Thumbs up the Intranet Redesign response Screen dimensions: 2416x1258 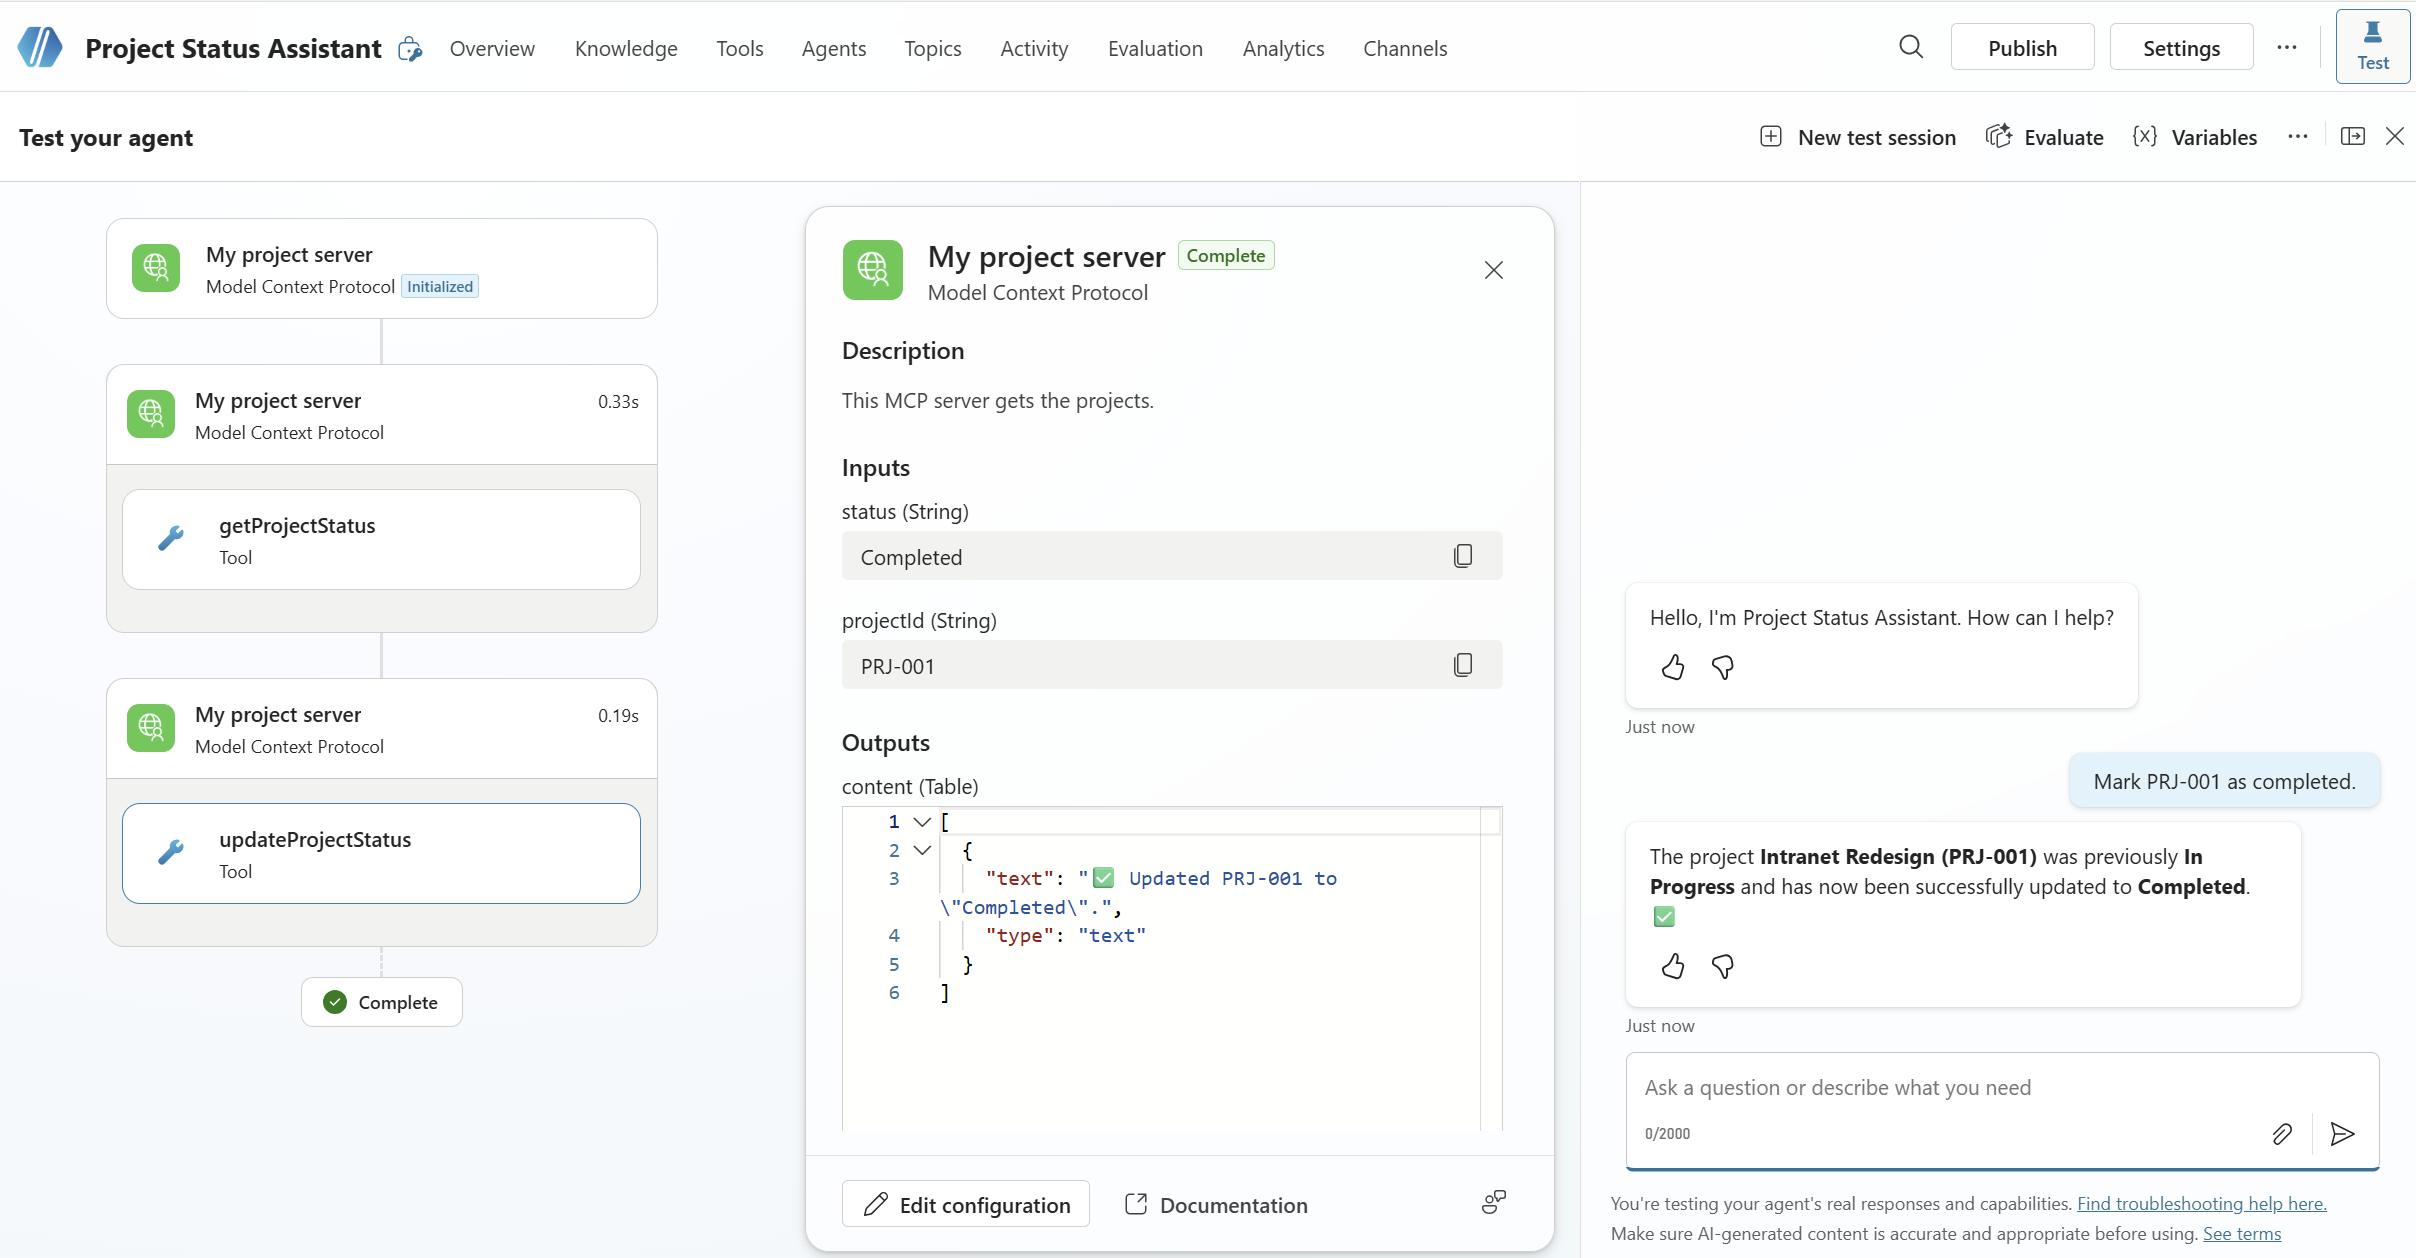point(1673,966)
